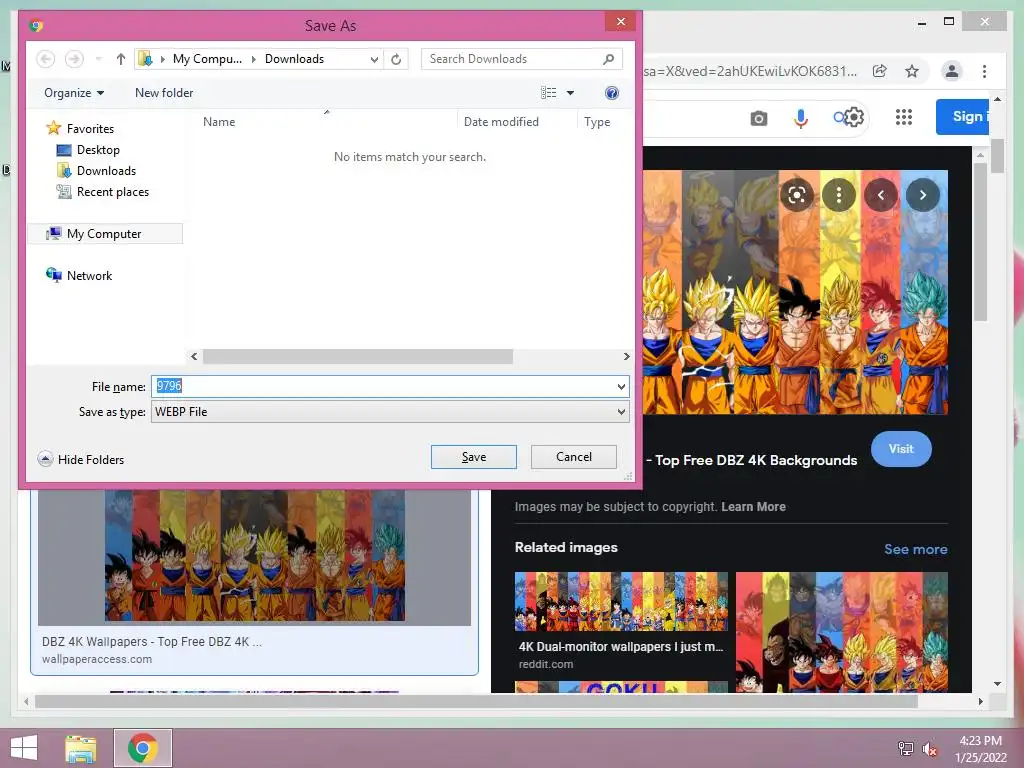The image size is (1024, 768).
Task: Select DBZ 4K Wallpapers result thumbnail
Action: click(254, 556)
